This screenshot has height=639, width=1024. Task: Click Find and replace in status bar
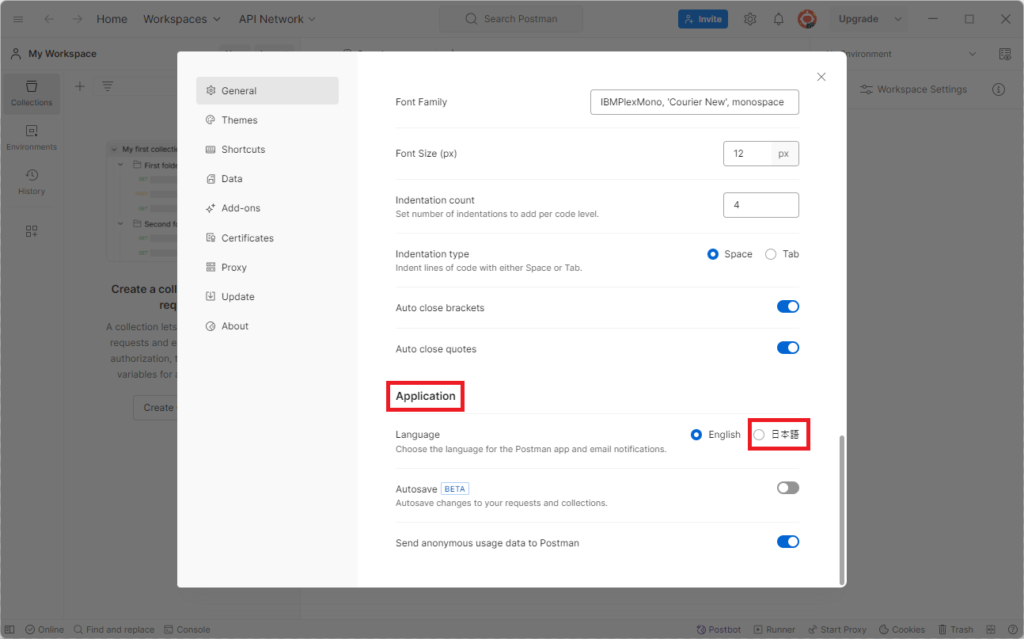[114, 629]
